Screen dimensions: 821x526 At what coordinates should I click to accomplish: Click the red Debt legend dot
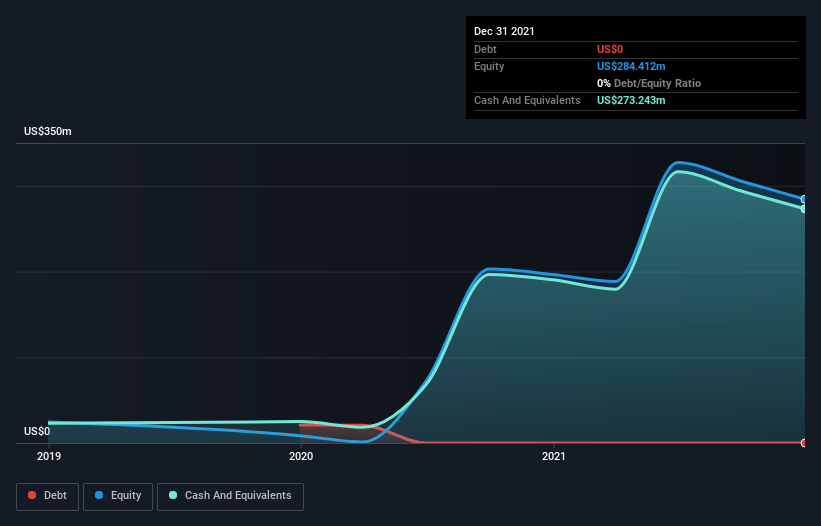pyautogui.click(x=32, y=495)
